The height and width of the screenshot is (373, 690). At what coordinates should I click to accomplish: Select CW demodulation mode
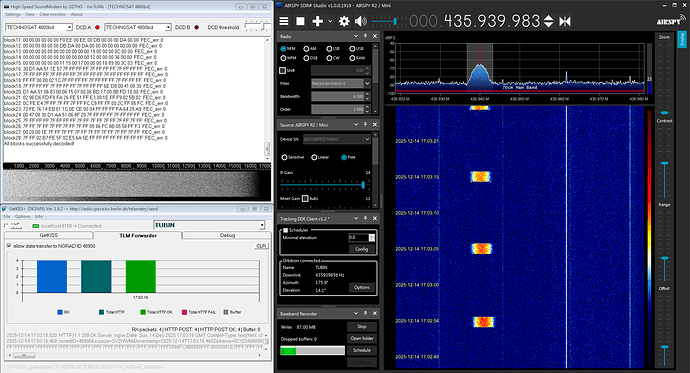[329, 58]
